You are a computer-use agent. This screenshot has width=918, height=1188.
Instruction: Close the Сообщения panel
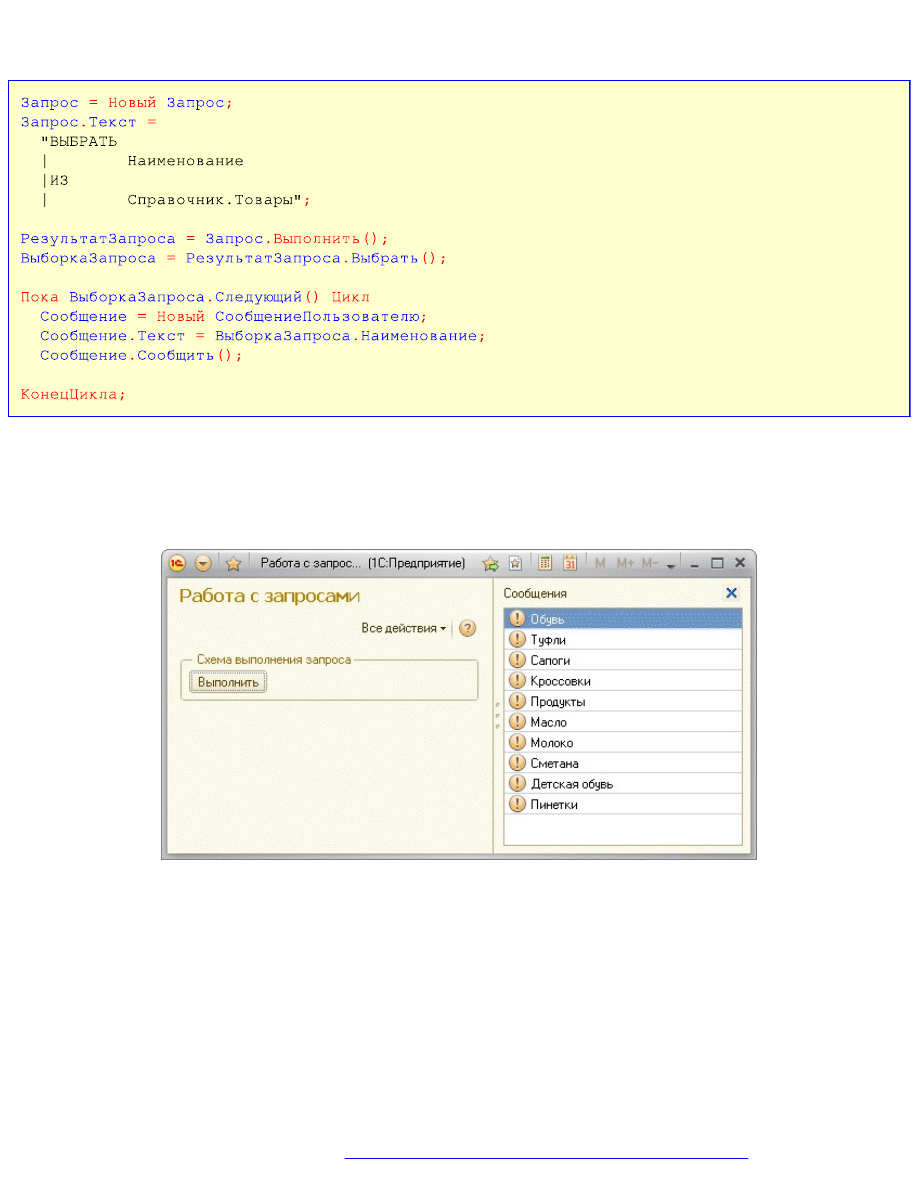731,593
